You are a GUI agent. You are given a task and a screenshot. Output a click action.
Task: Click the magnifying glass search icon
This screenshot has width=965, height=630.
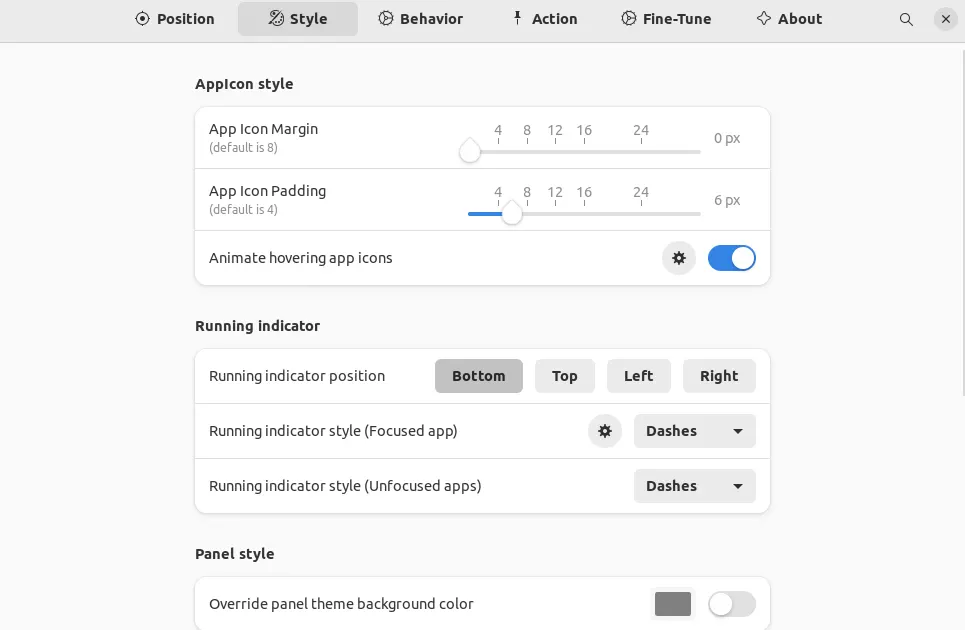[906, 19]
